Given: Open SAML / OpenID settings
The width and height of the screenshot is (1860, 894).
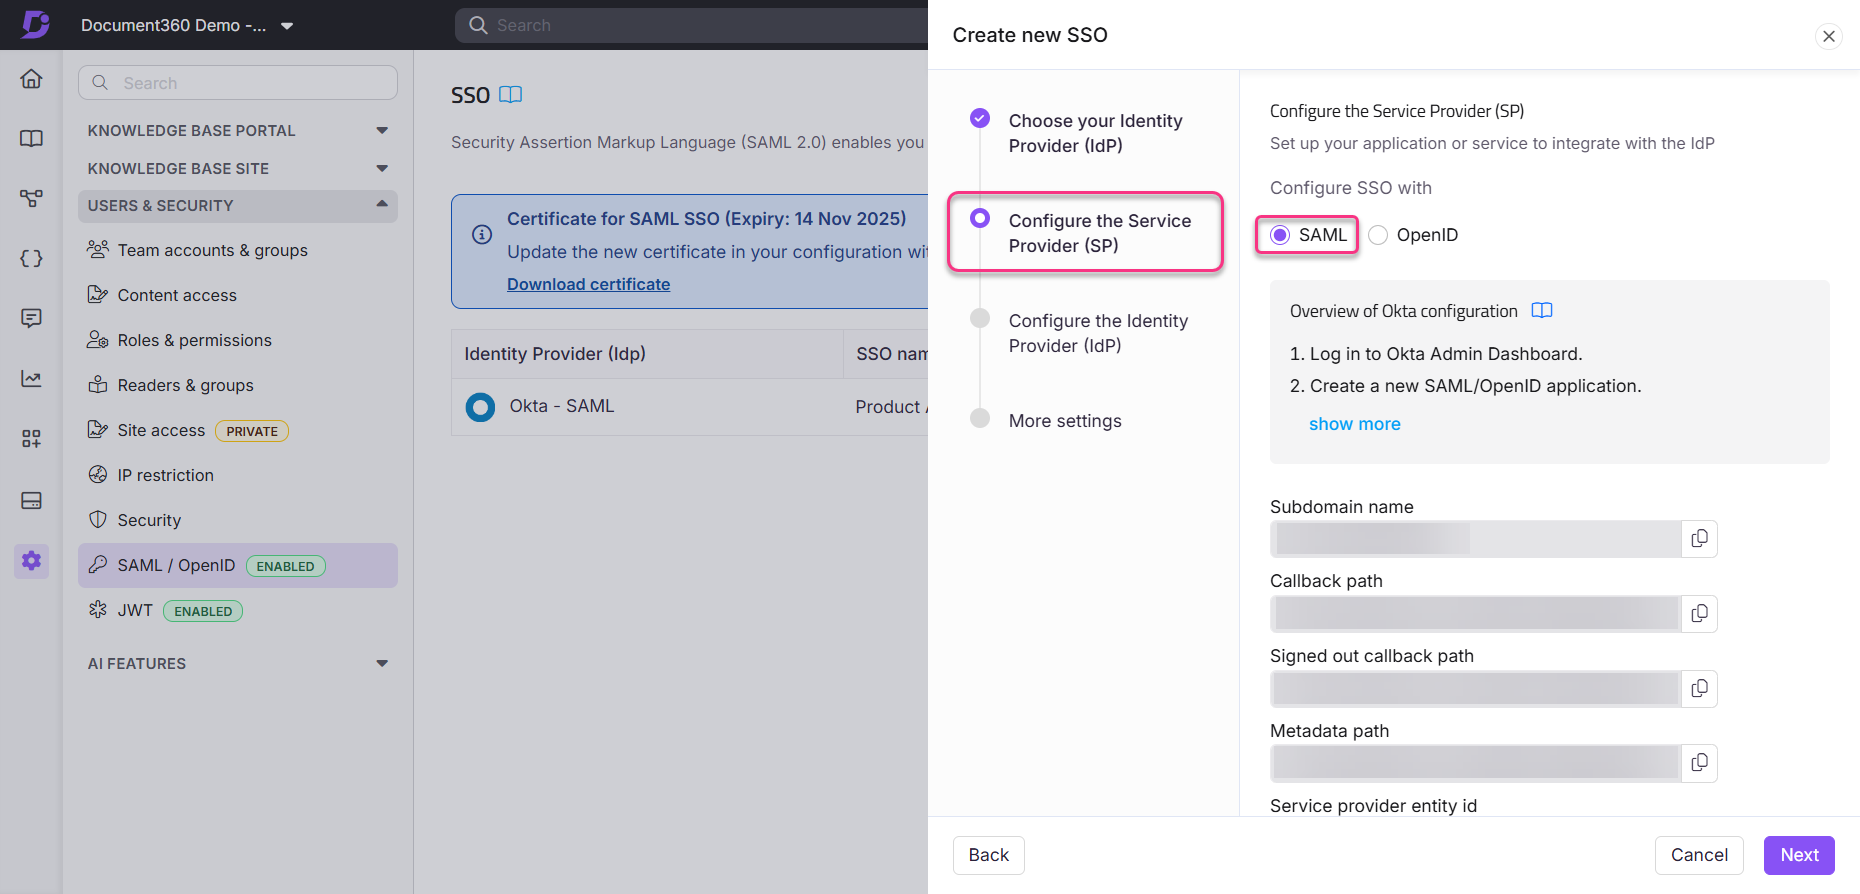Looking at the screenshot, I should (x=238, y=565).
